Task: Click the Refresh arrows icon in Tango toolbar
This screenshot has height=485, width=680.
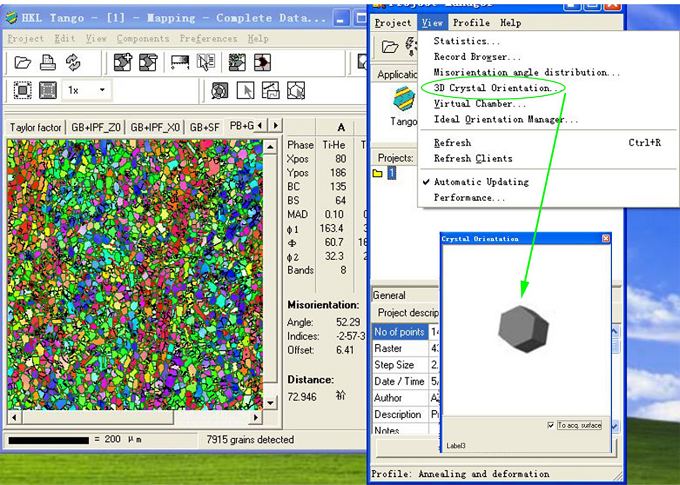Action: tap(73, 63)
